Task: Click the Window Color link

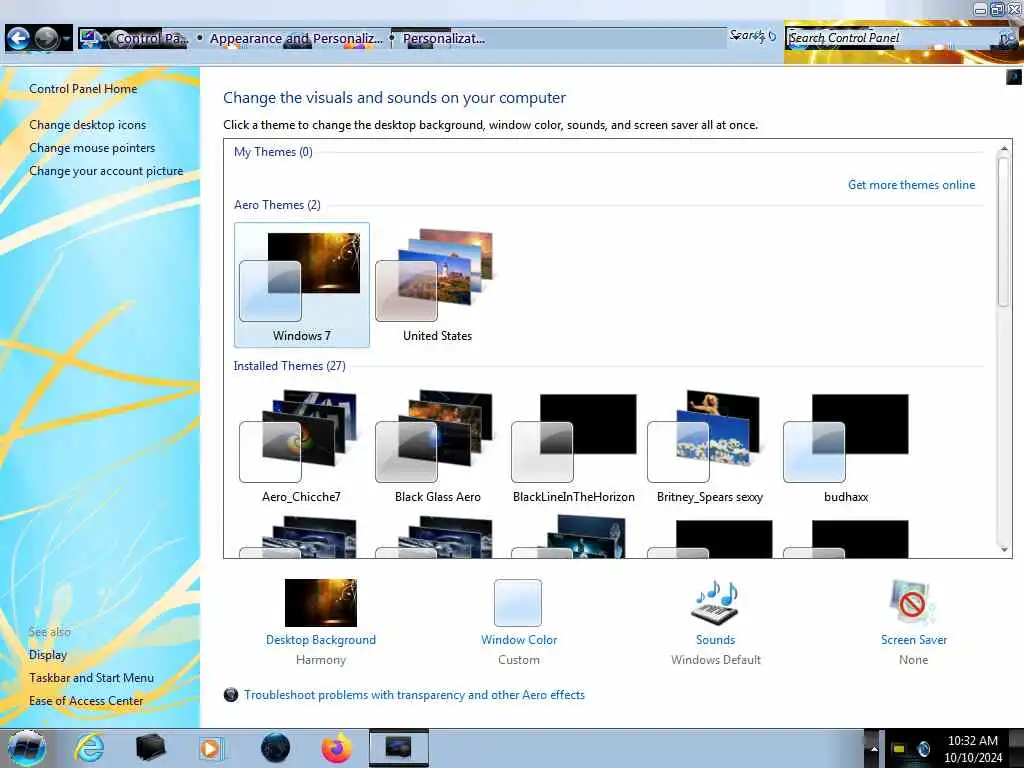Action: [519, 640]
